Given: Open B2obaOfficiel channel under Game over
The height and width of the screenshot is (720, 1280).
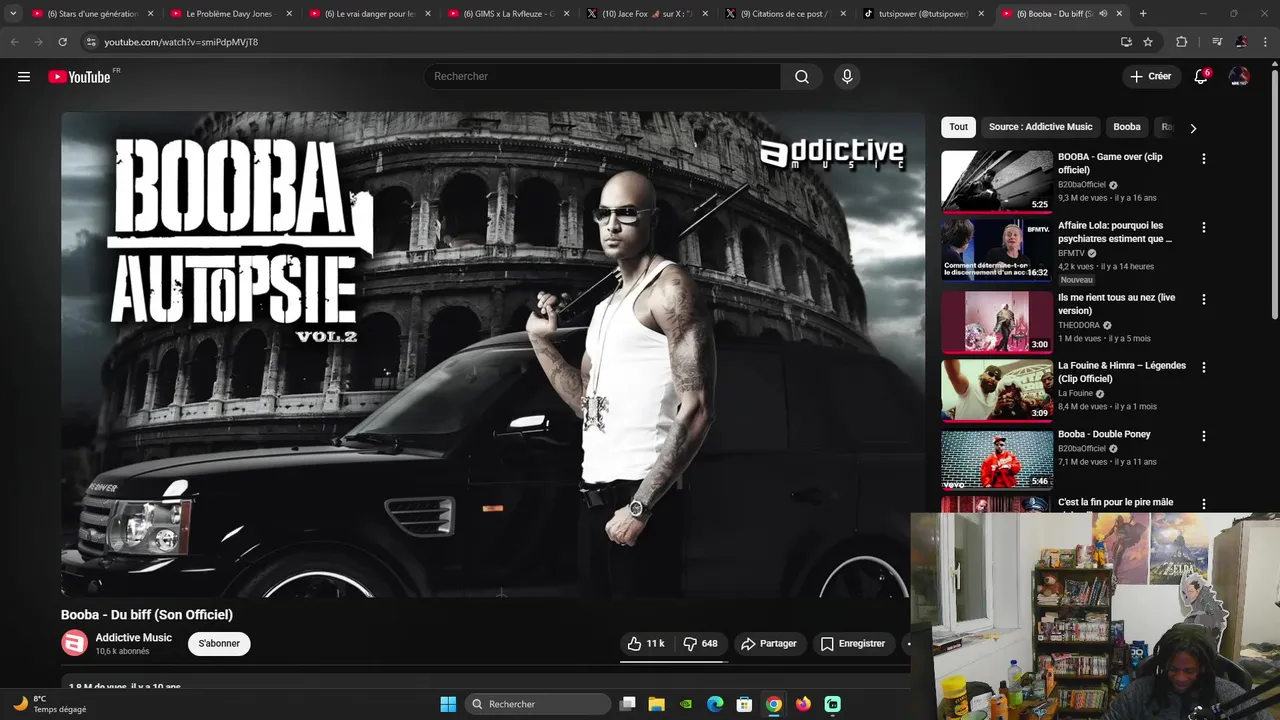Looking at the screenshot, I should coord(1082,185).
